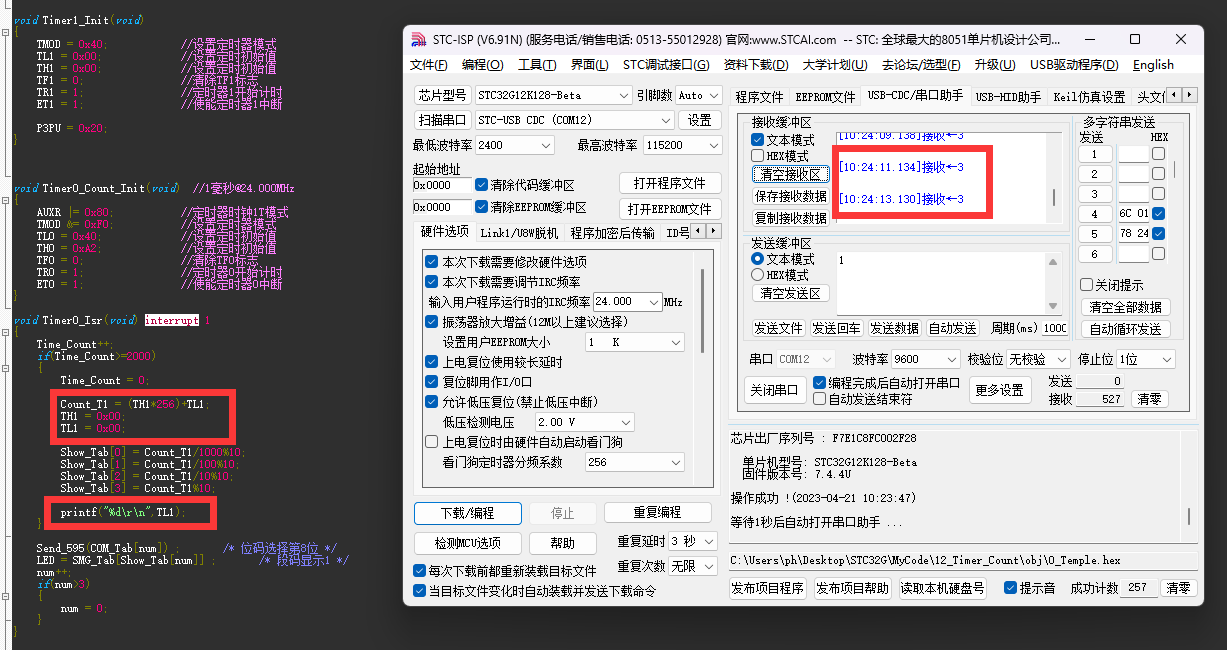Toggle 复位脚用作I/O口 checkbox
The height and width of the screenshot is (650, 1227).
(x=432, y=382)
